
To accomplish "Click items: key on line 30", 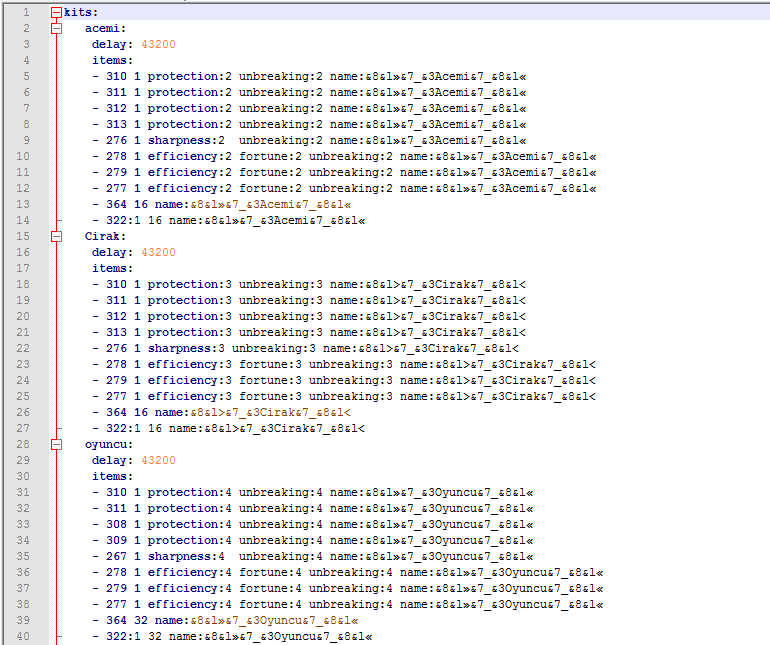I will [x=112, y=477].
